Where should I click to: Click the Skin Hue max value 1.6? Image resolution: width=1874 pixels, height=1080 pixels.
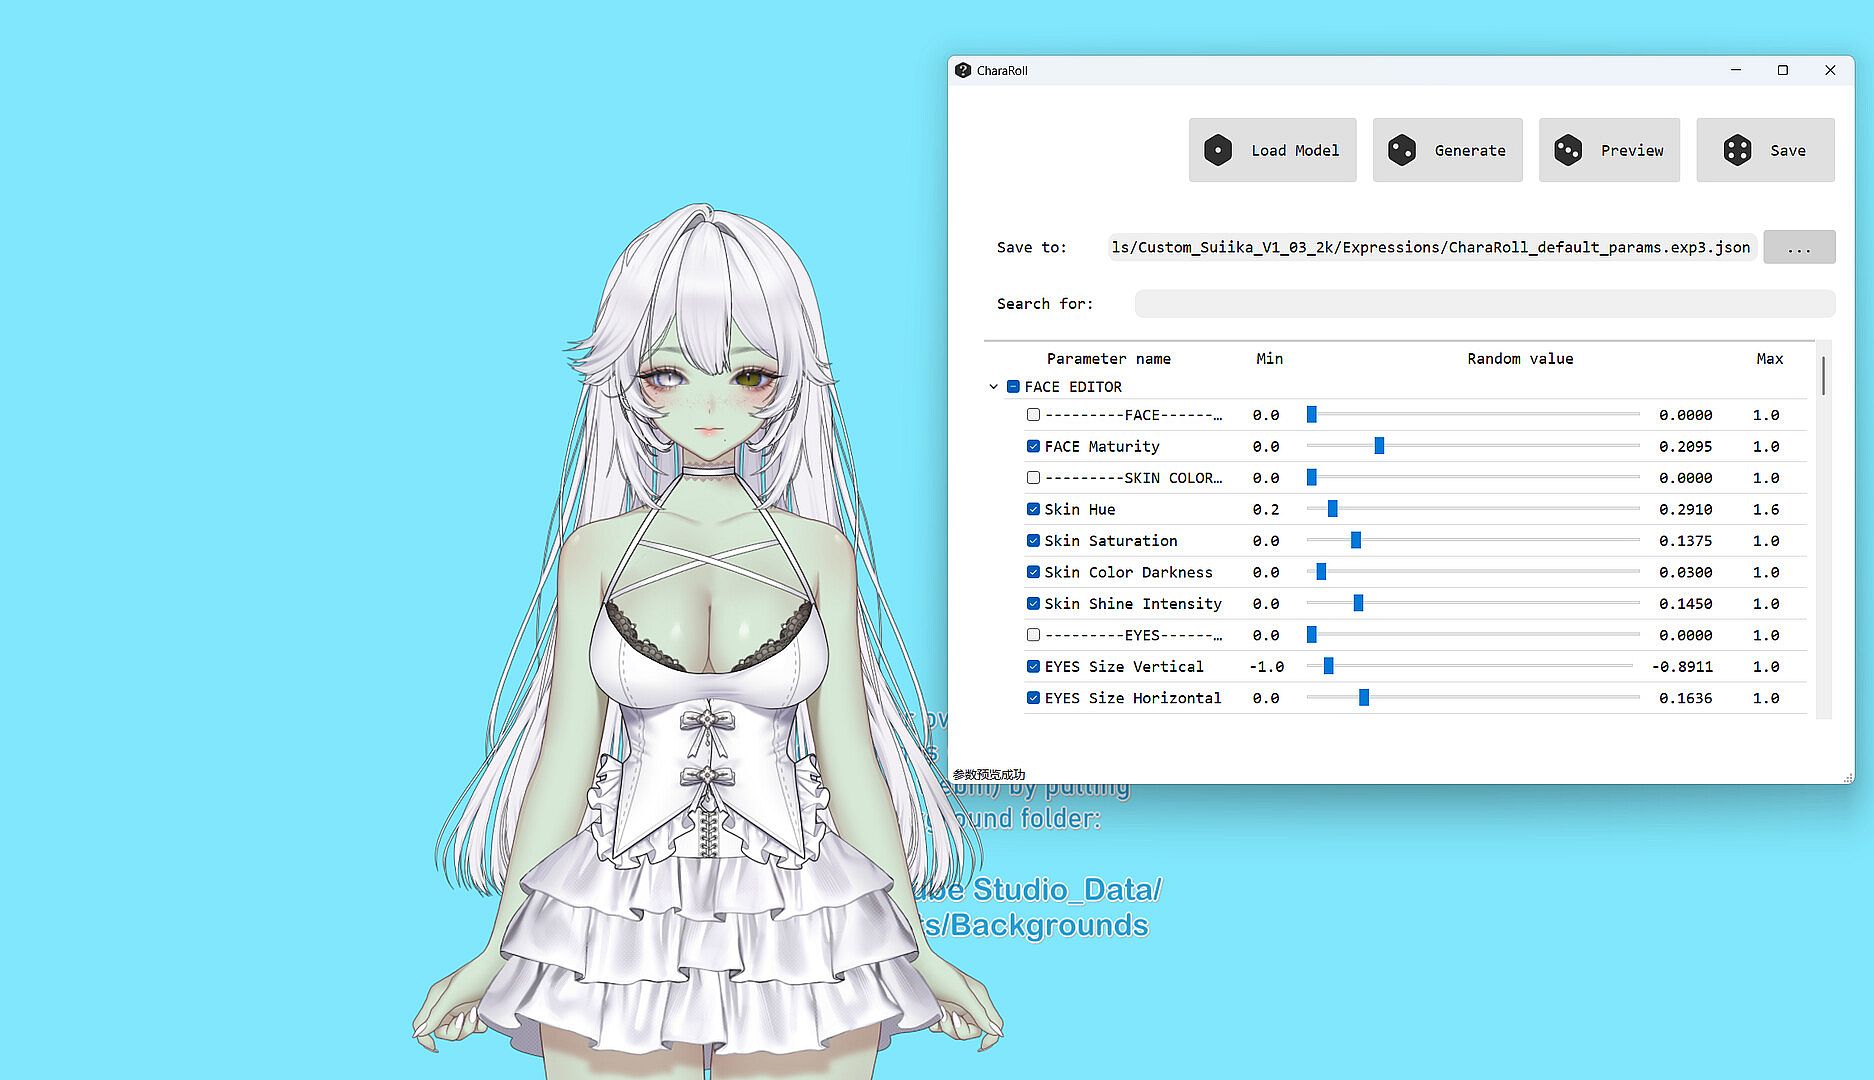coord(1766,510)
